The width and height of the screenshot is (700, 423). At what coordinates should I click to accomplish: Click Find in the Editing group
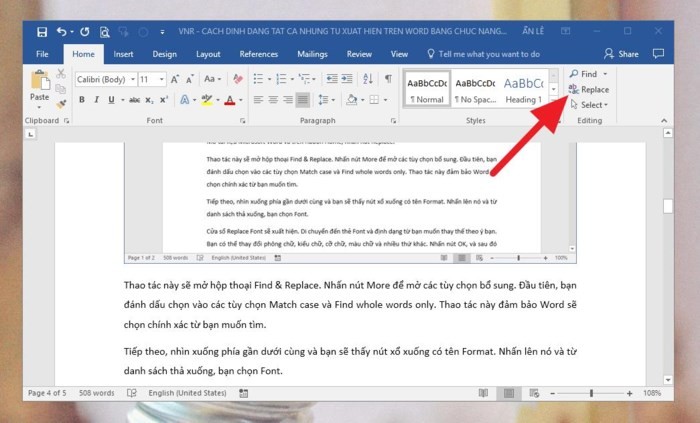[584, 74]
